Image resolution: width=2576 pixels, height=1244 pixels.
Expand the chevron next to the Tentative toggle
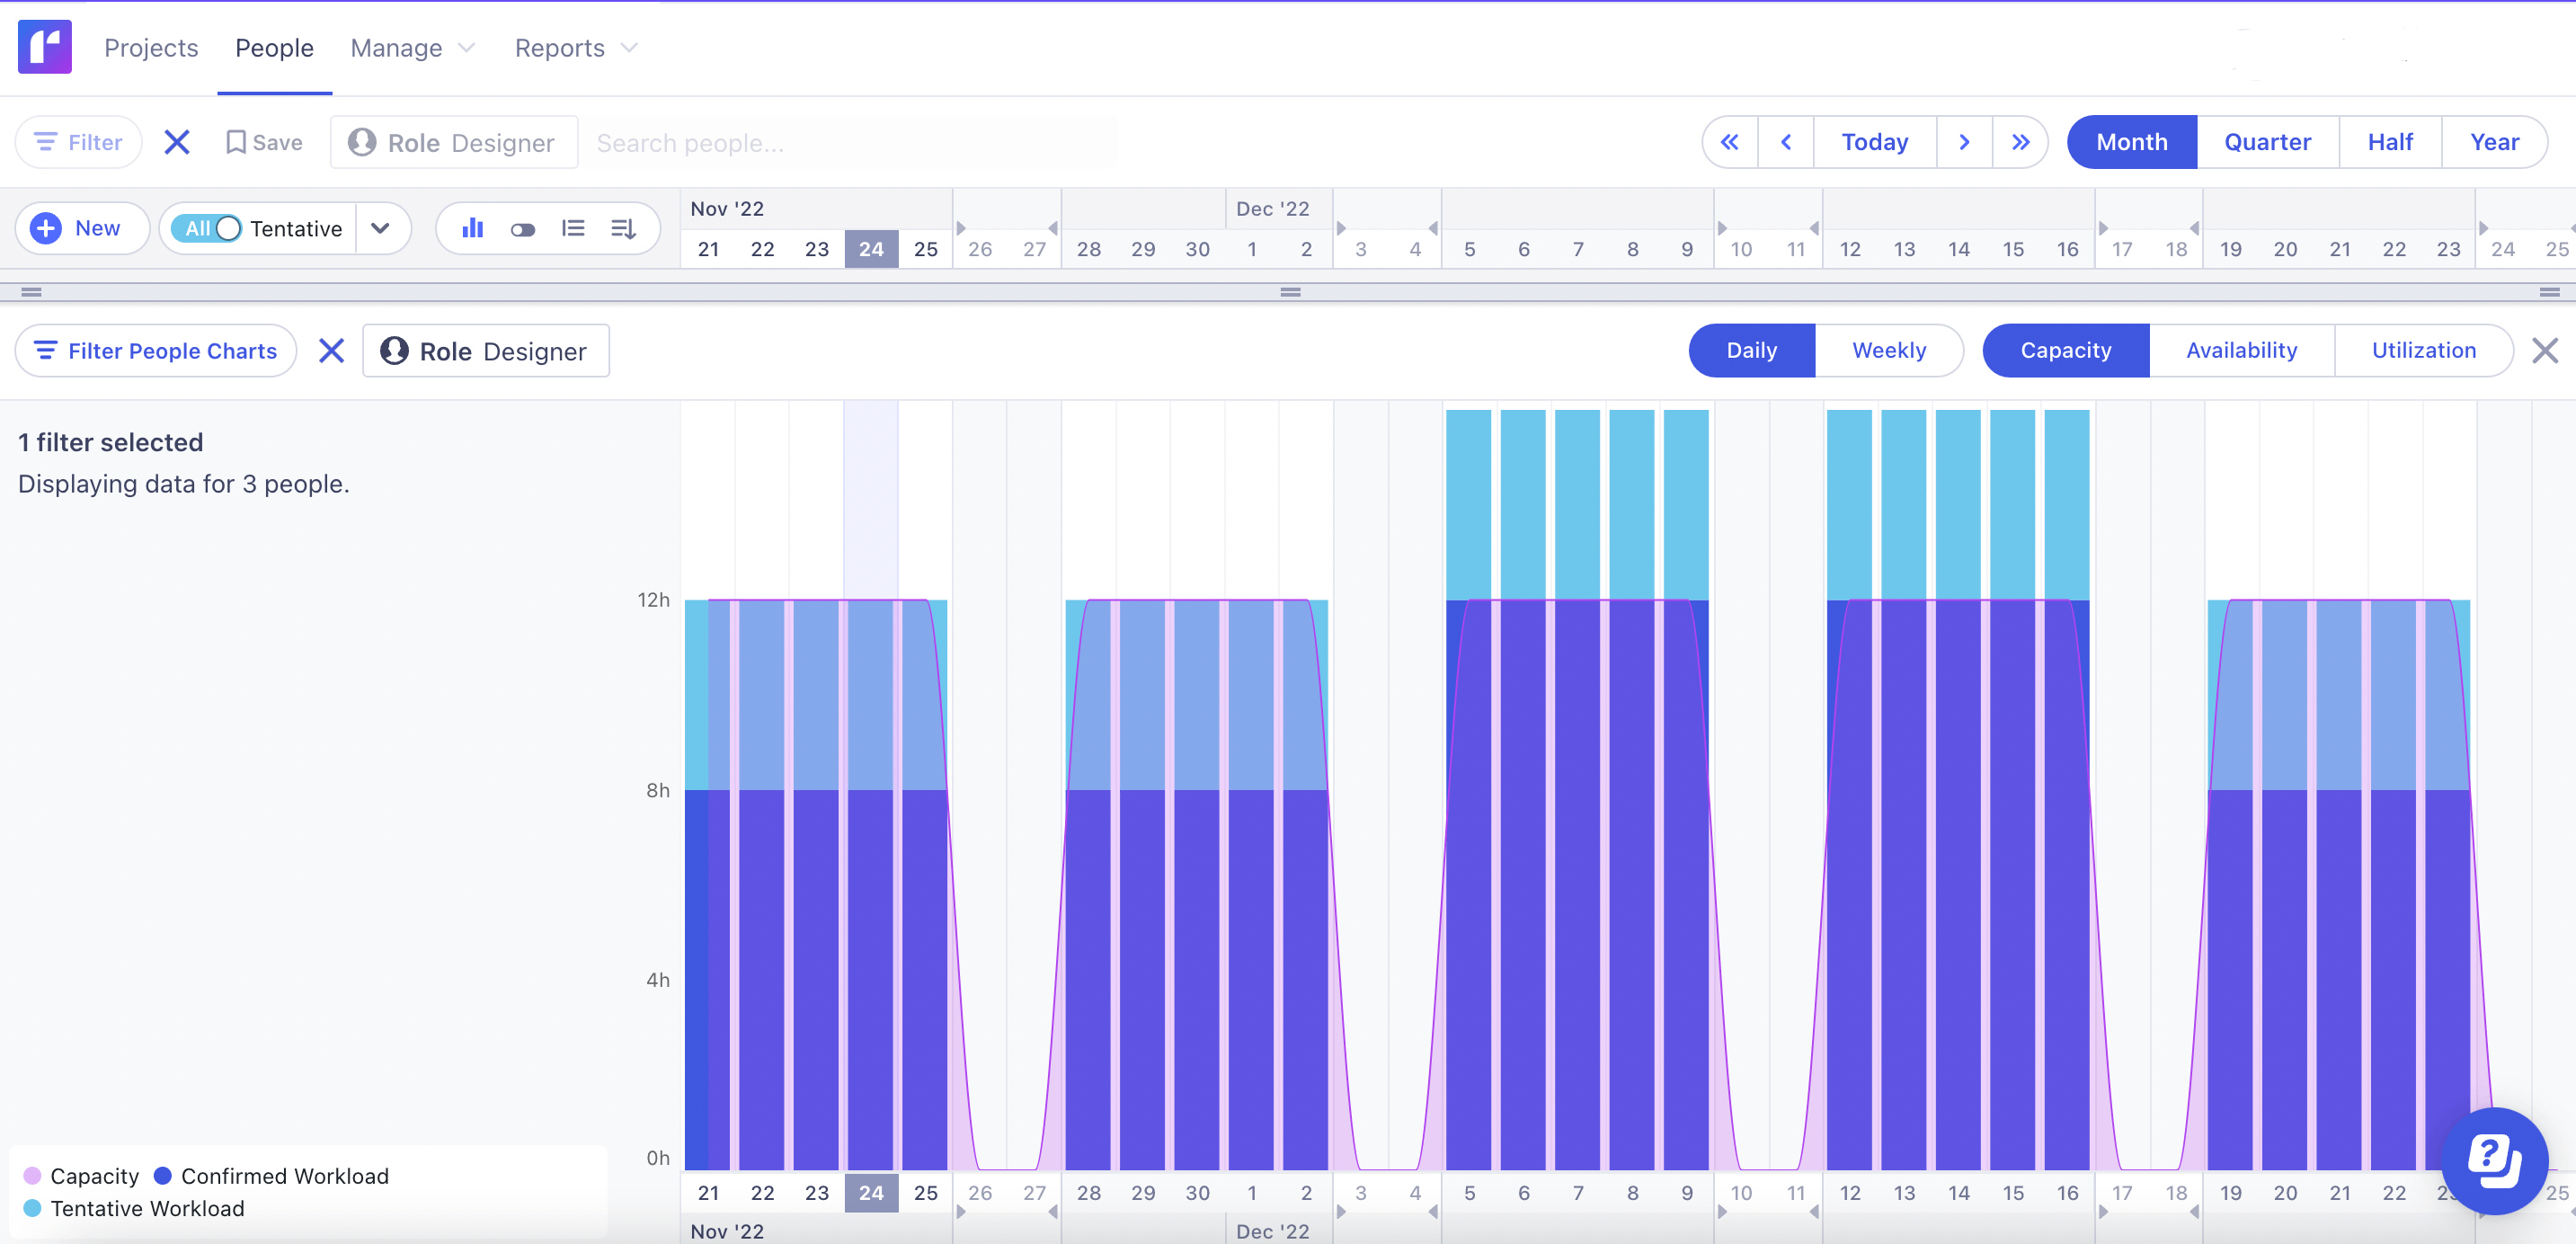tap(381, 228)
